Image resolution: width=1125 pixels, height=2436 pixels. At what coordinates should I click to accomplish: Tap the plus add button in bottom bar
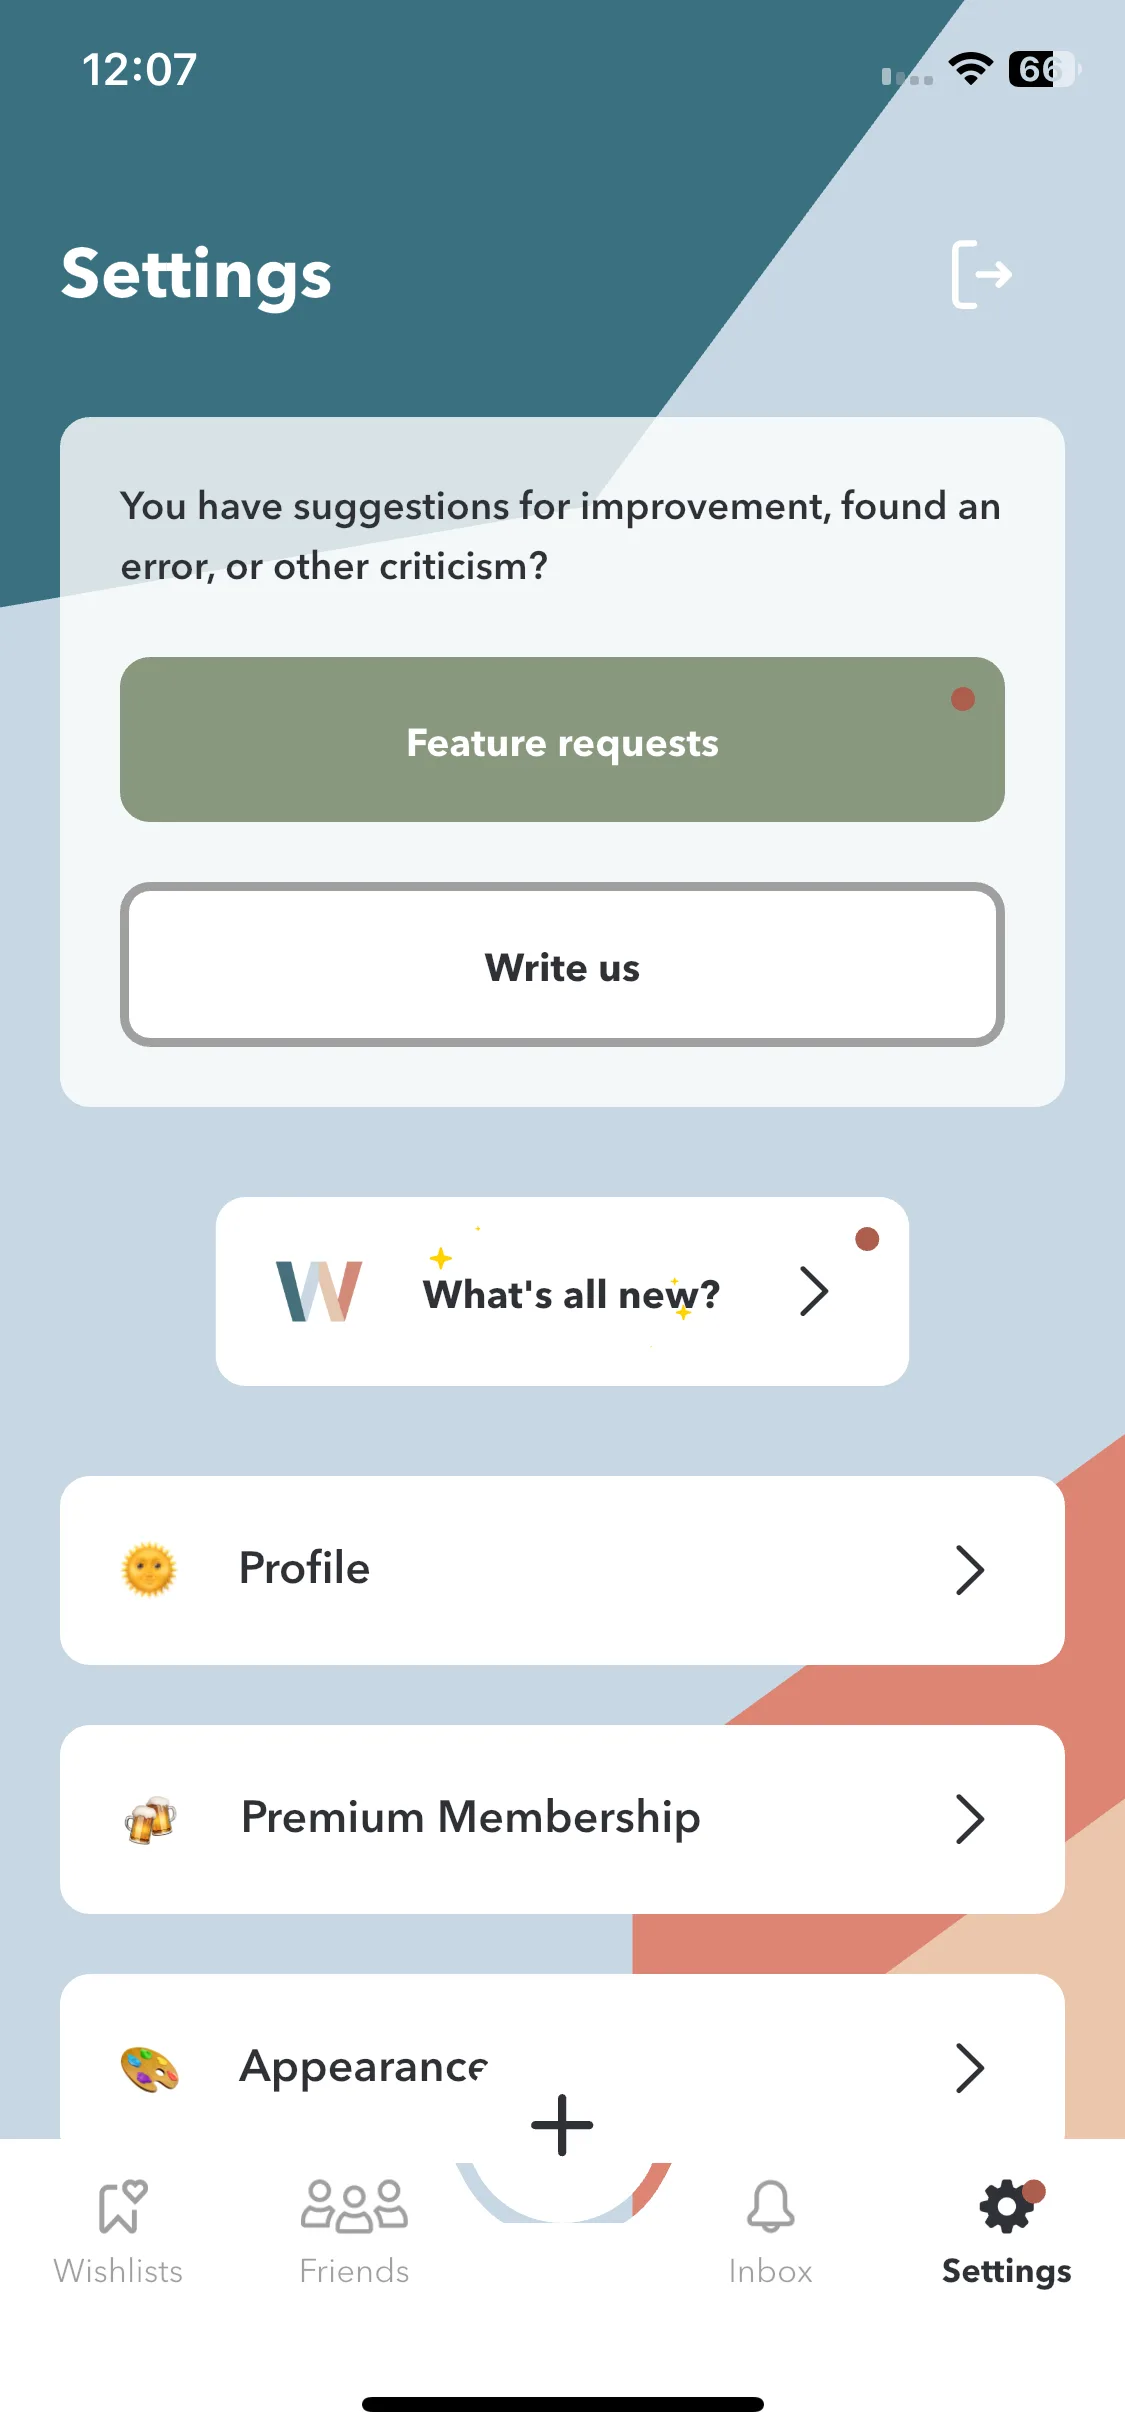pos(562,2125)
